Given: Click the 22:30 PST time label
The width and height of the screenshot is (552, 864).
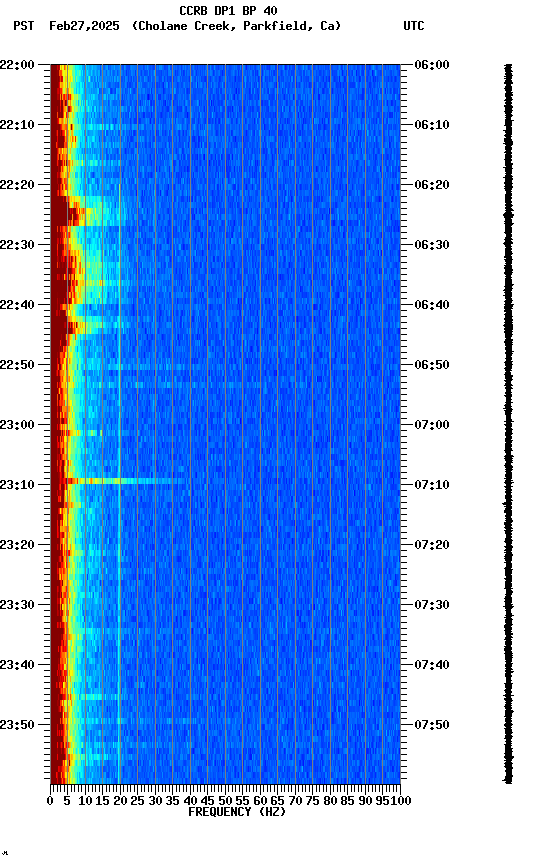Looking at the screenshot, I should 17,245.
